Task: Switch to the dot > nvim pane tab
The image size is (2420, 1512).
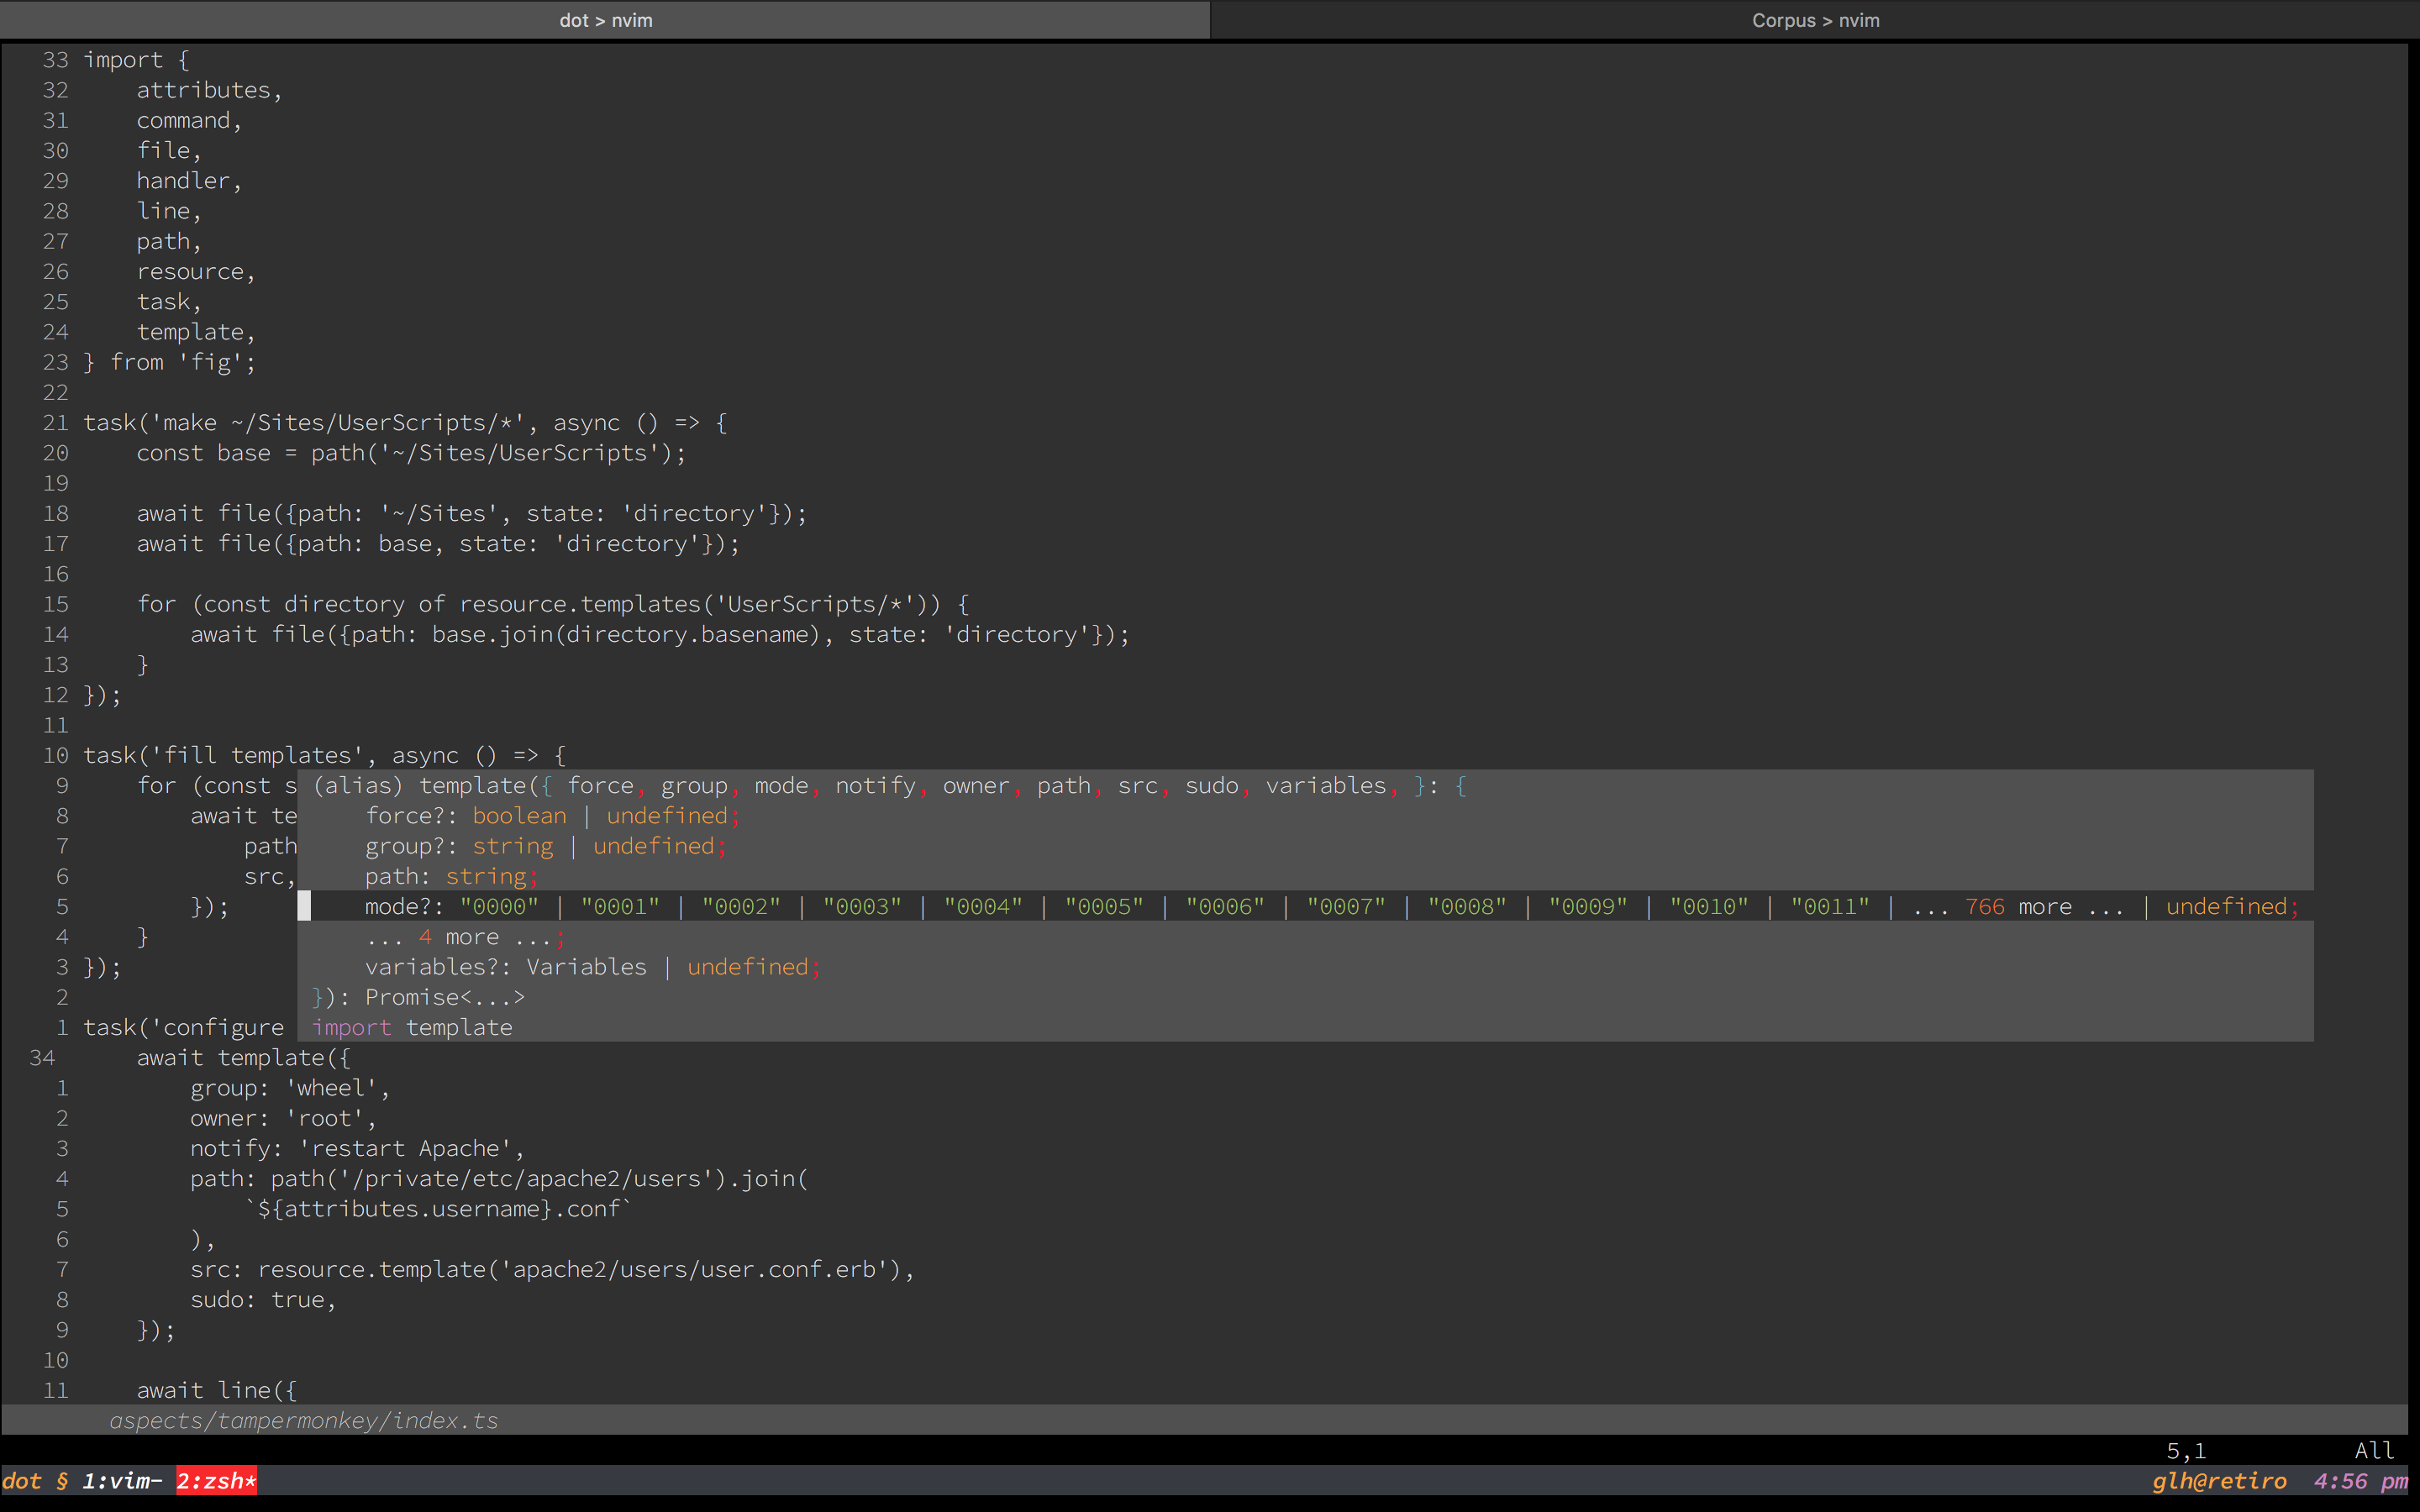Action: click(605, 20)
